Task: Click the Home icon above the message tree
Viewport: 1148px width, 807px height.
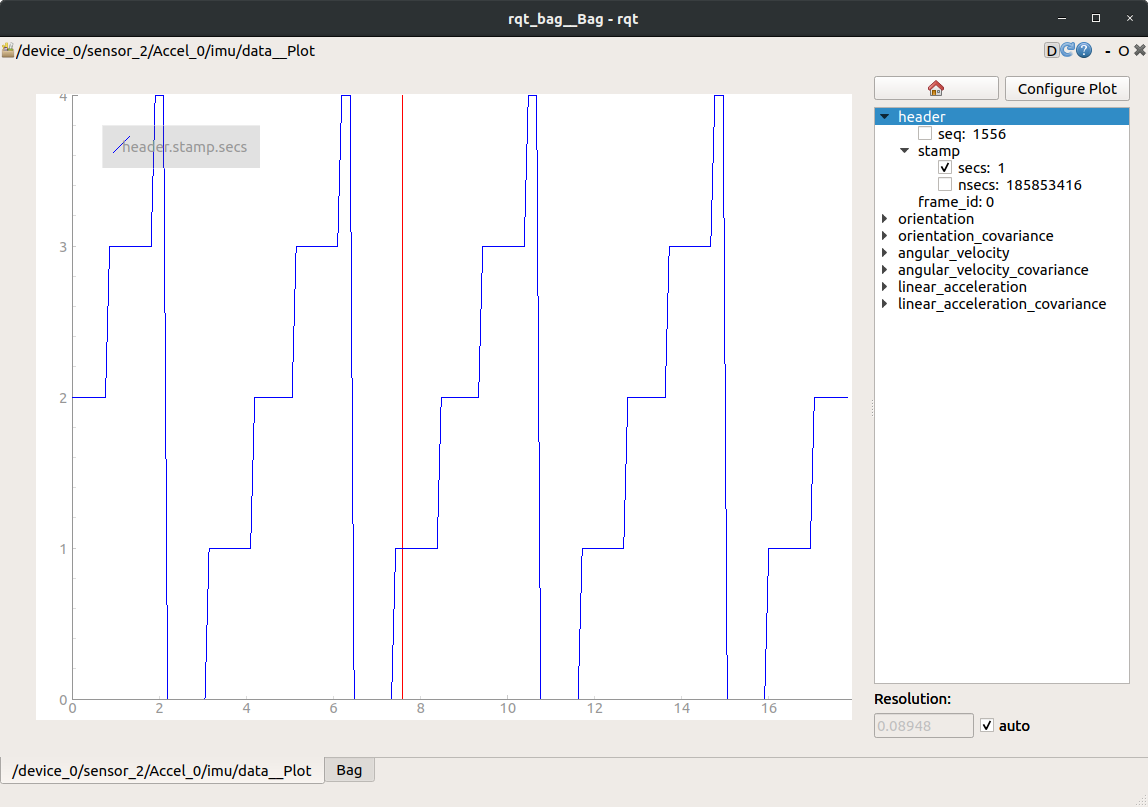Action: (x=935, y=88)
